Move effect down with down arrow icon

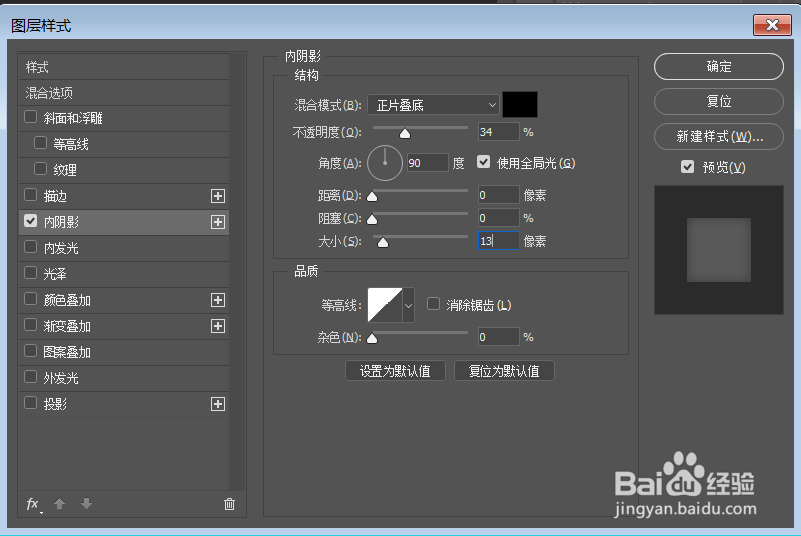tap(86, 504)
